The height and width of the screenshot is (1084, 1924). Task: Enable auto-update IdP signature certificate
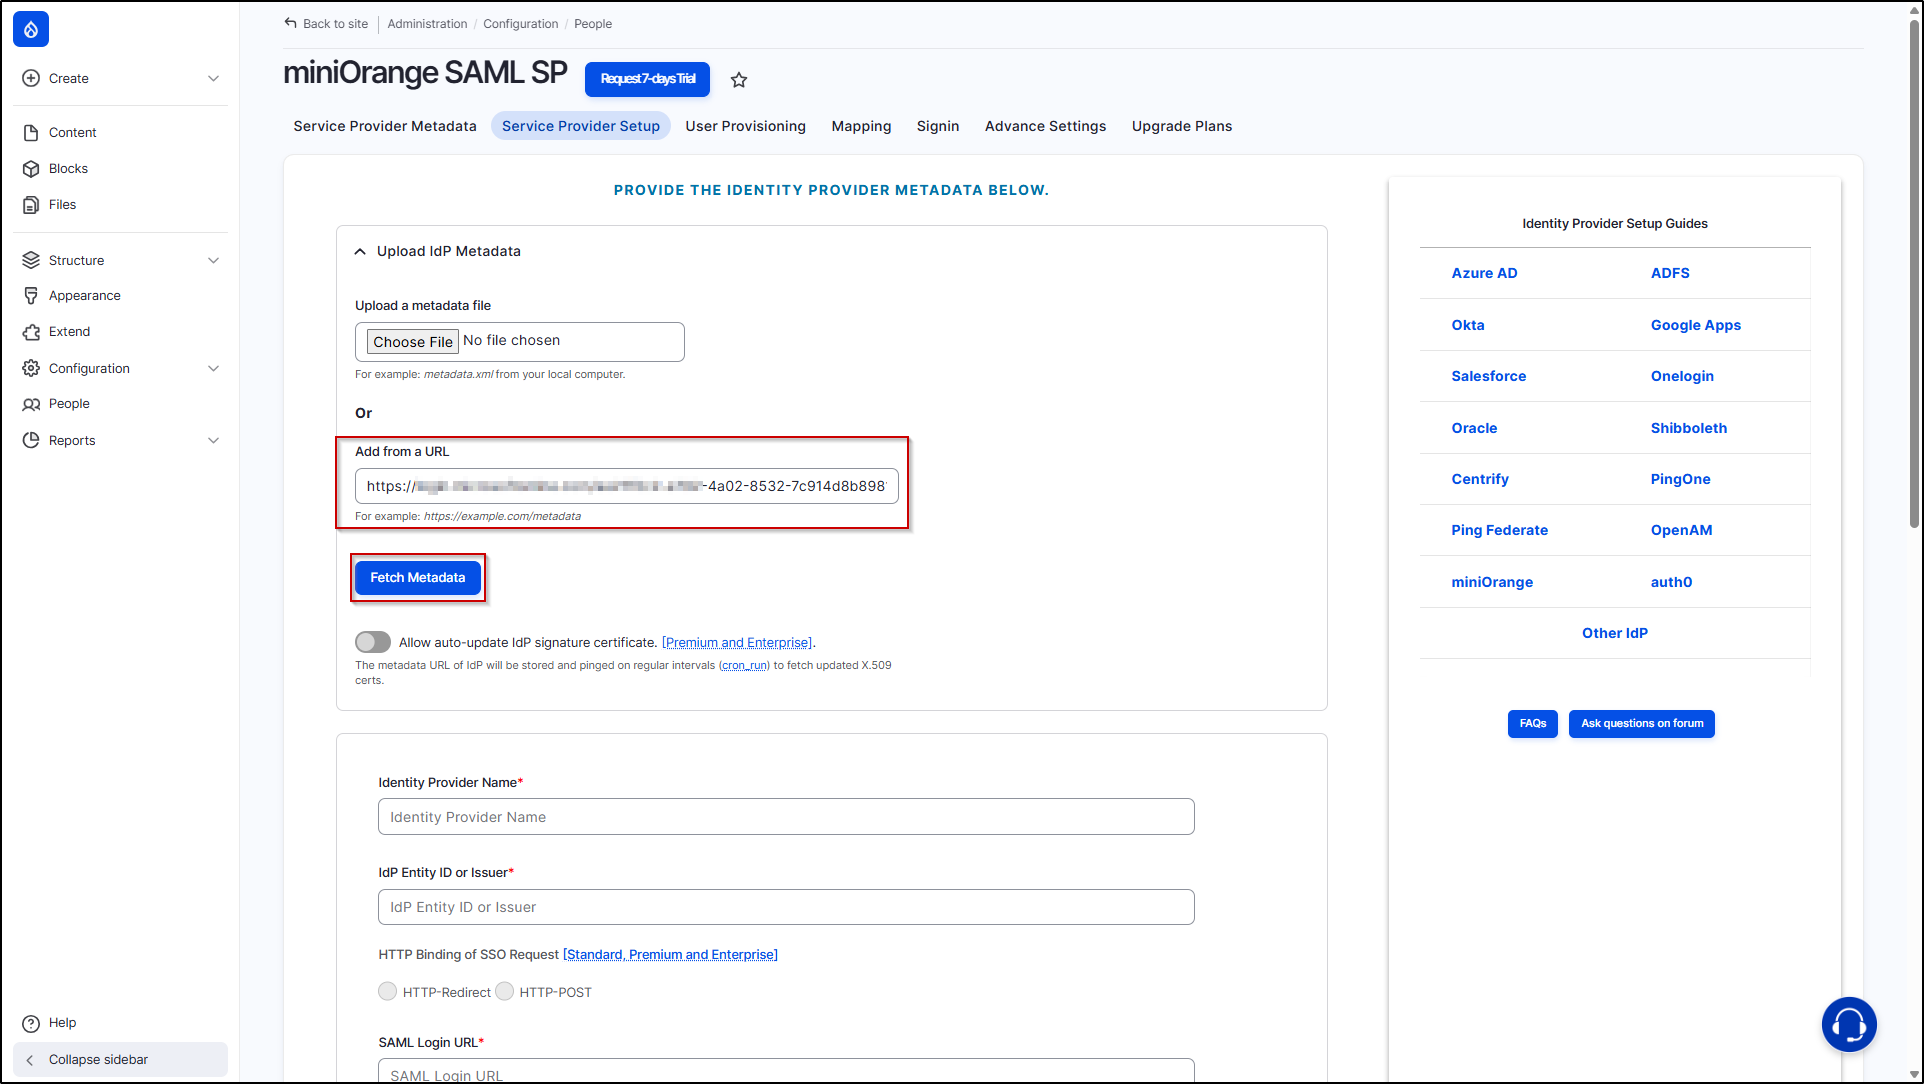pyautogui.click(x=372, y=641)
